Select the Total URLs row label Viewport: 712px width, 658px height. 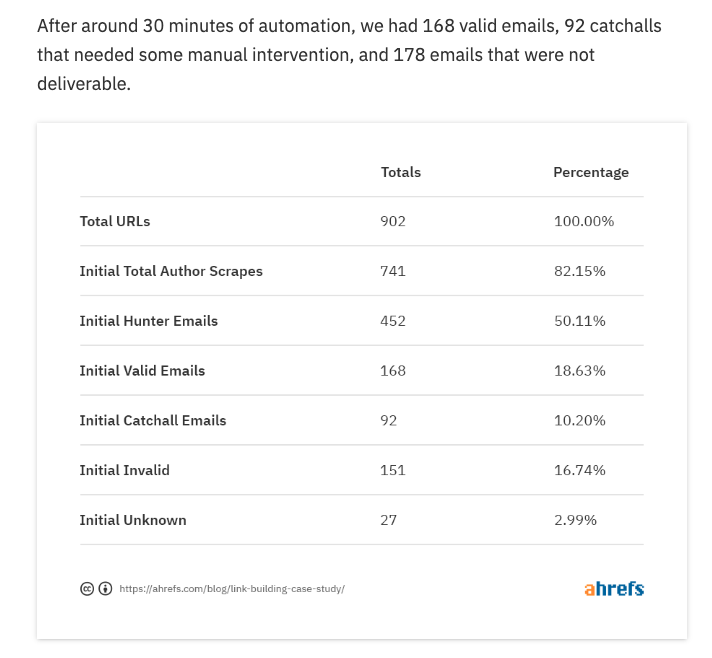115,222
